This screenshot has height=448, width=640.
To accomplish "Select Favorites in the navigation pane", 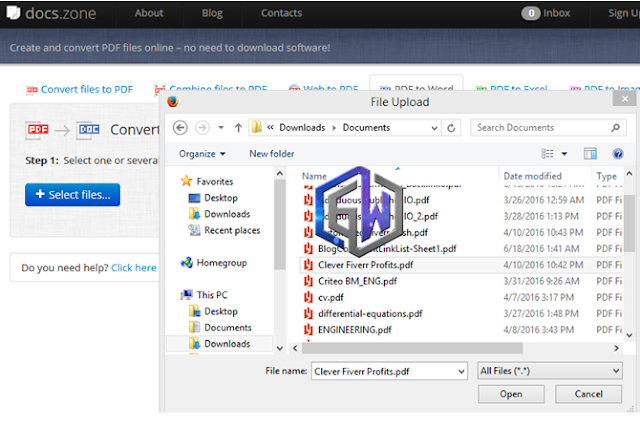I will [214, 181].
